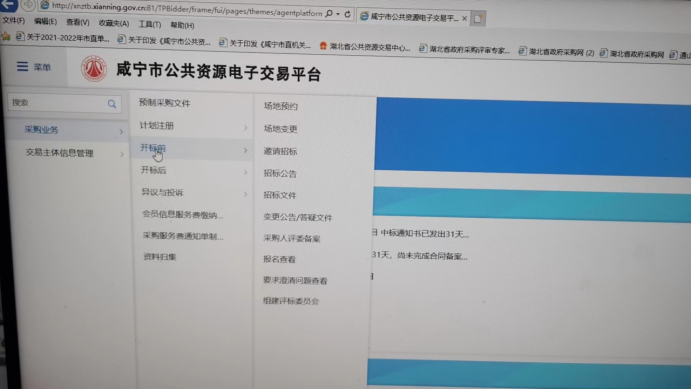The image size is (692, 389).
Task: Click the search magnifier icon in sidebar
Action: tap(112, 104)
